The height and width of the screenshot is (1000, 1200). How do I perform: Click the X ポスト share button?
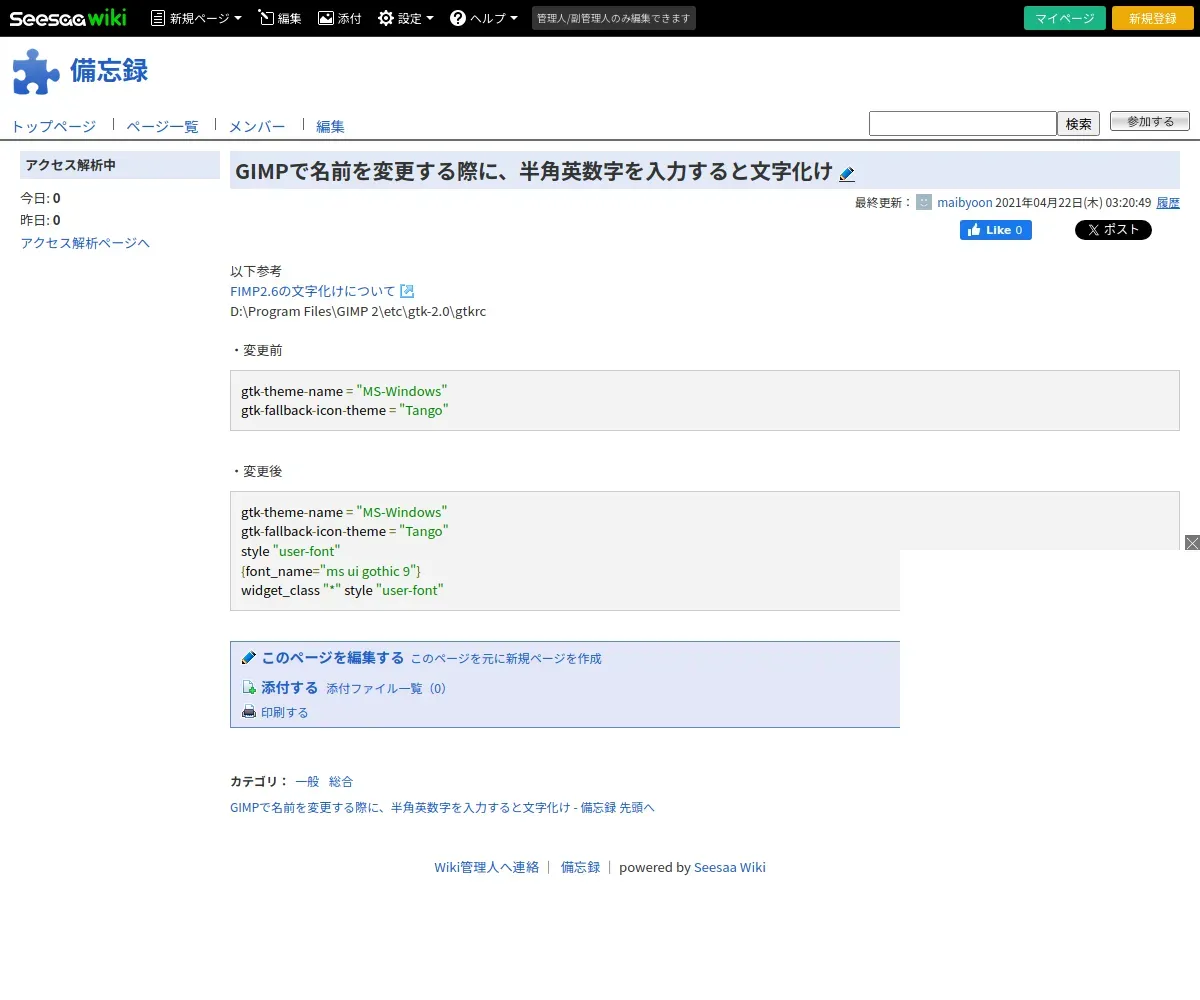point(1113,230)
